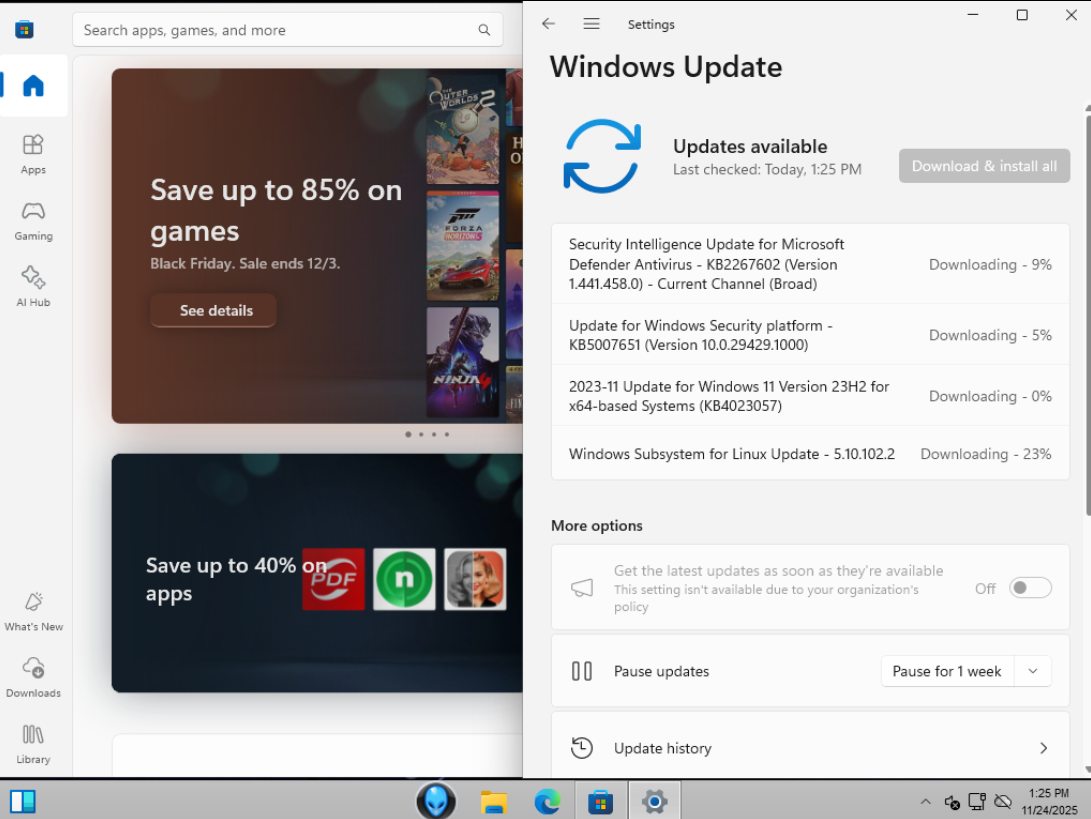Go back in Settings window
This screenshot has width=1091, height=819.
(x=548, y=24)
